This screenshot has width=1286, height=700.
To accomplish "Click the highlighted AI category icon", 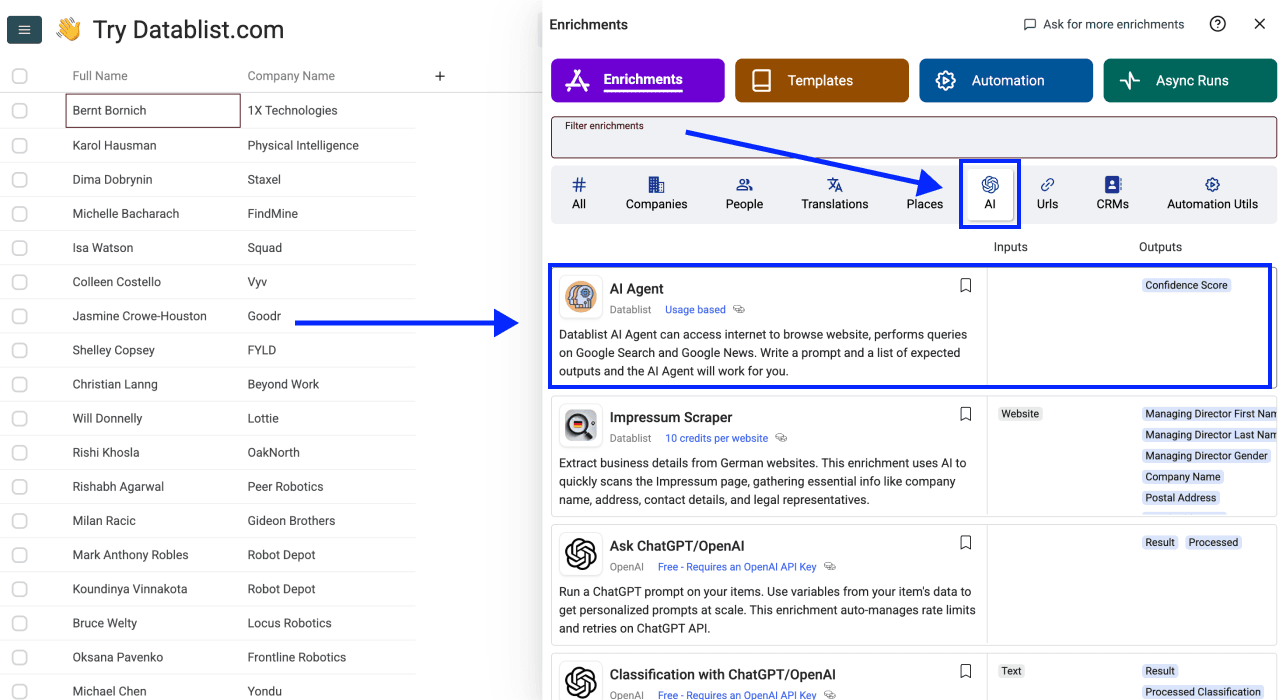I will click(x=989, y=192).
